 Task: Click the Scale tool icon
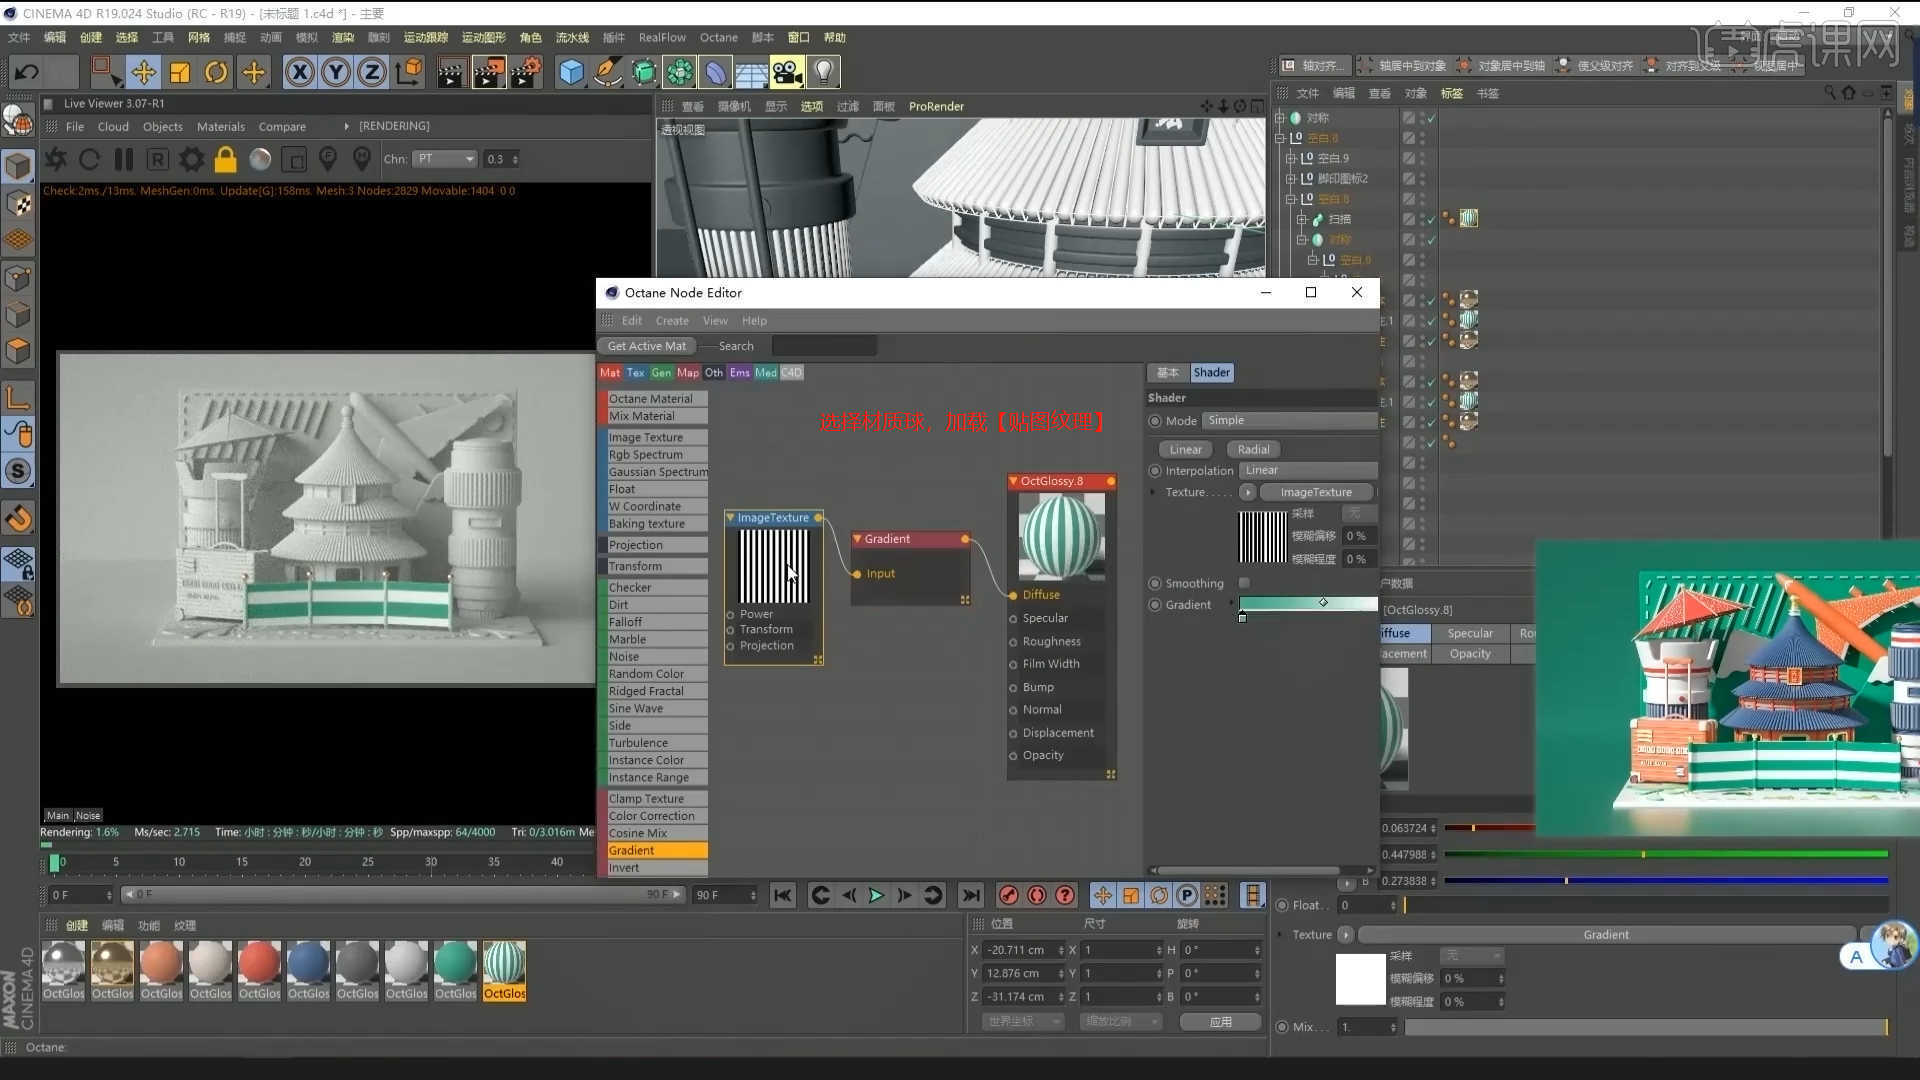point(180,72)
